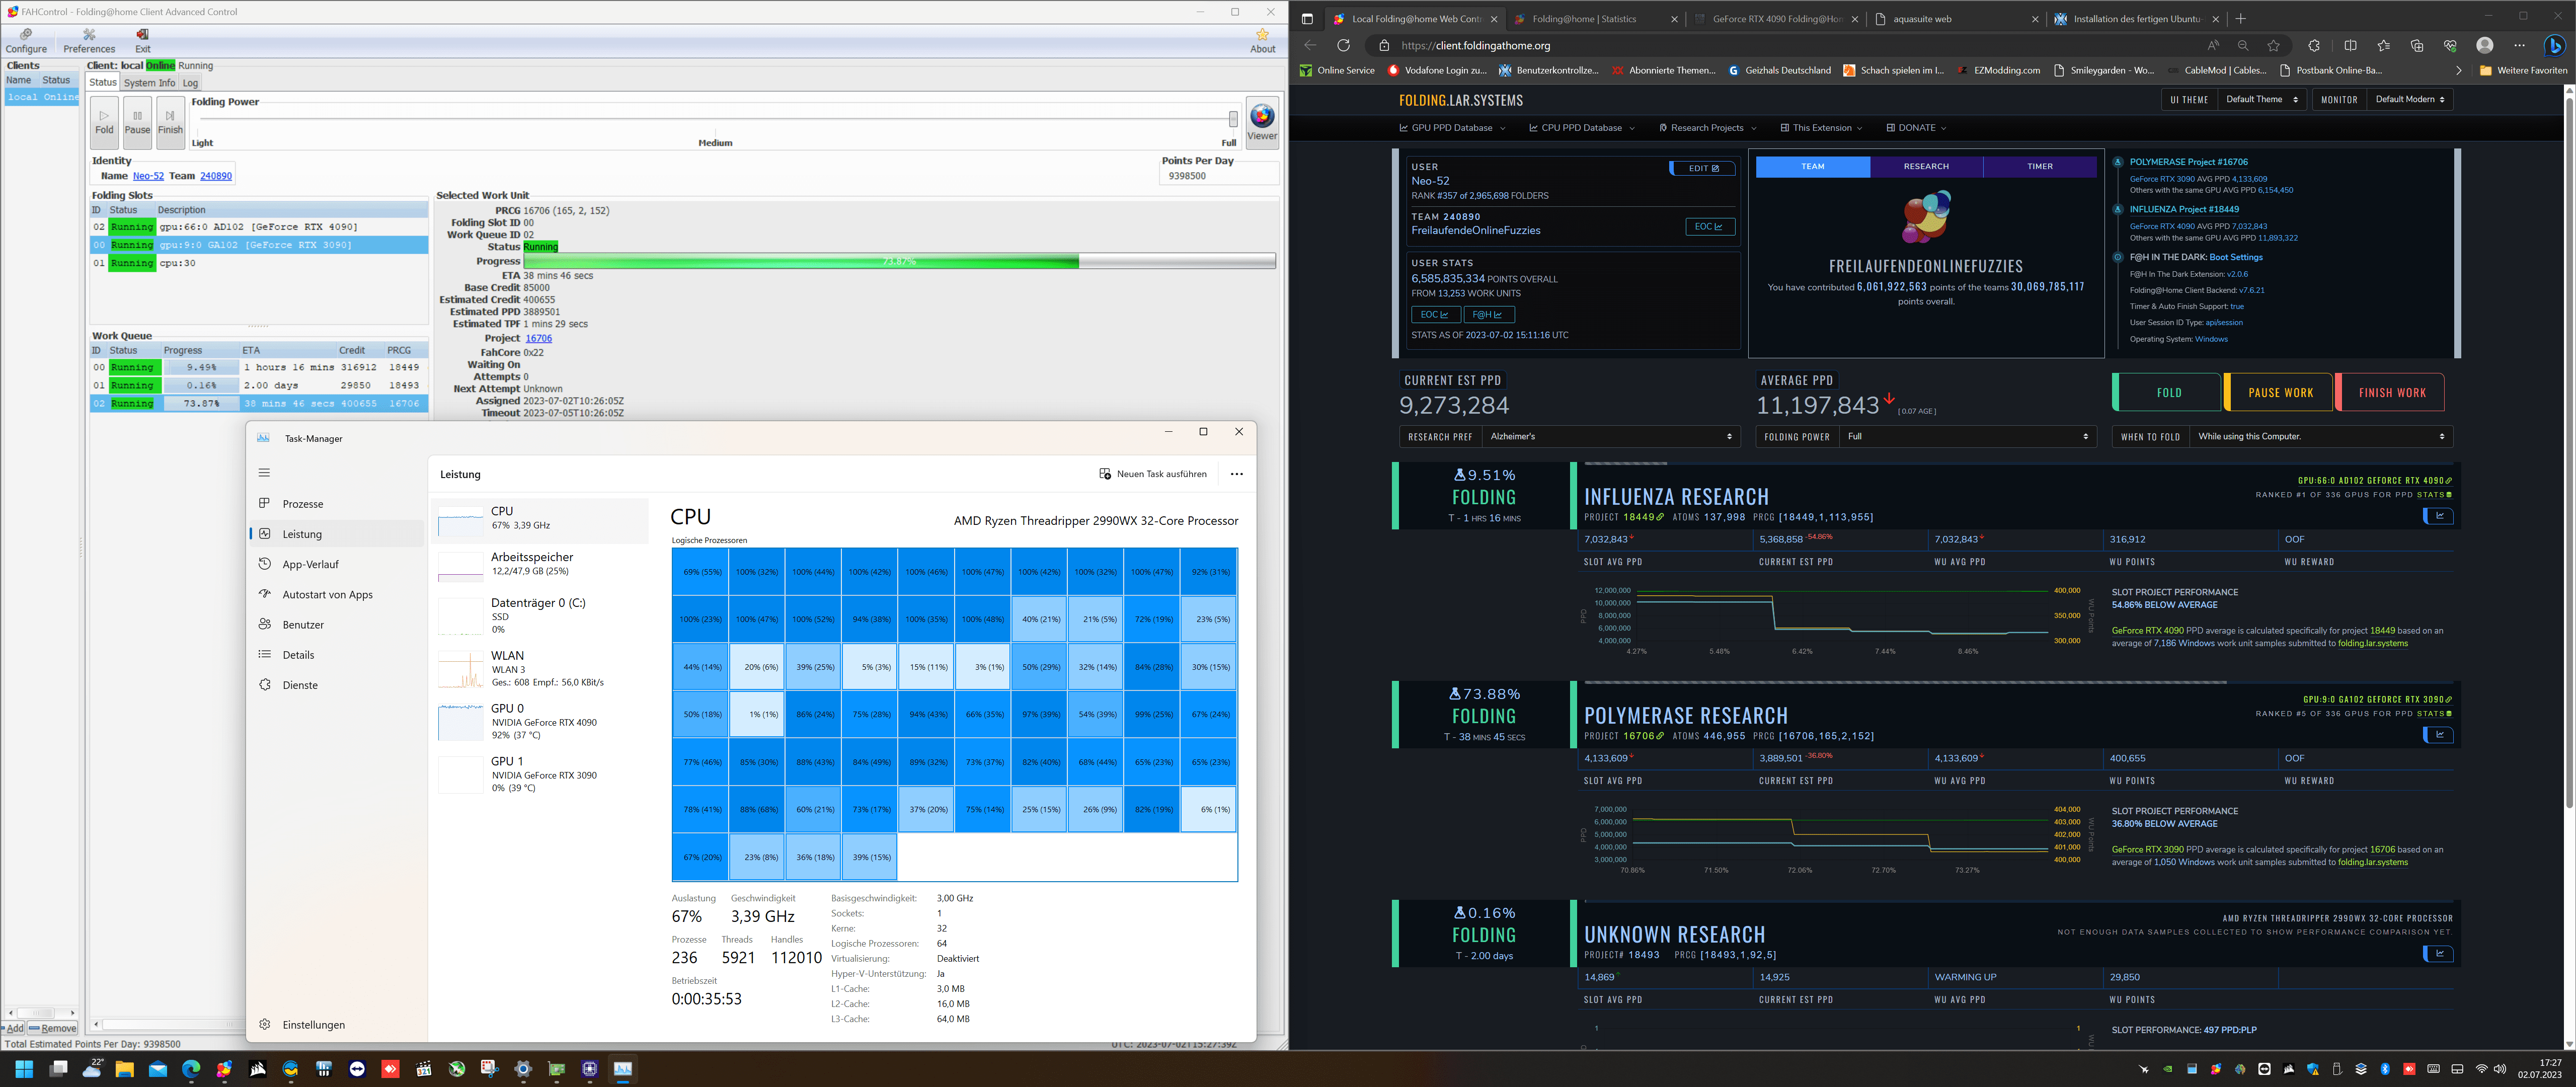The width and height of the screenshot is (2576, 1087).
Task: Select folding slot cpu:30 row
Action: pyautogui.click(x=259, y=263)
